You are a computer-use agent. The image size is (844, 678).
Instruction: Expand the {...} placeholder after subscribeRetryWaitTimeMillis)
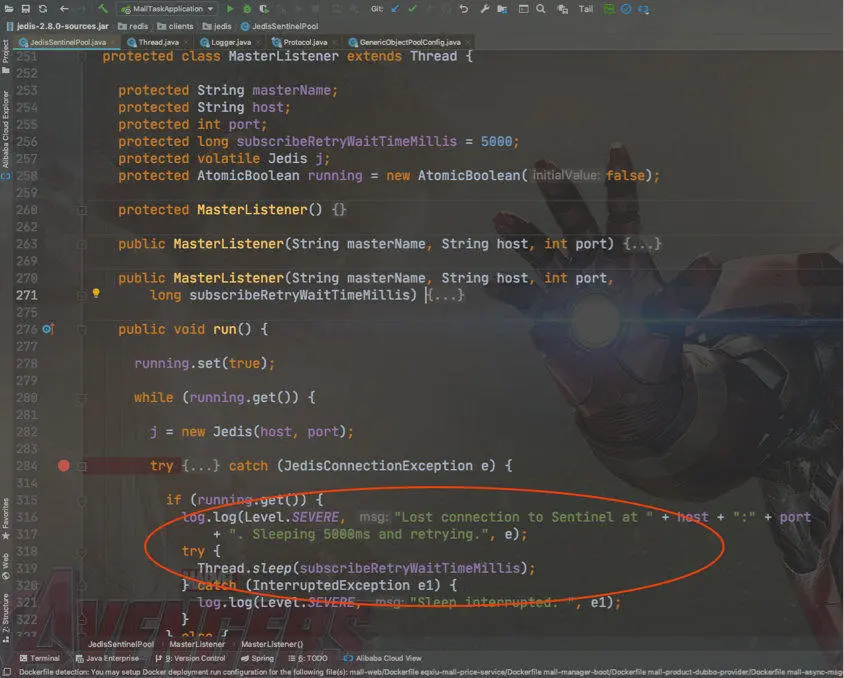[446, 295]
